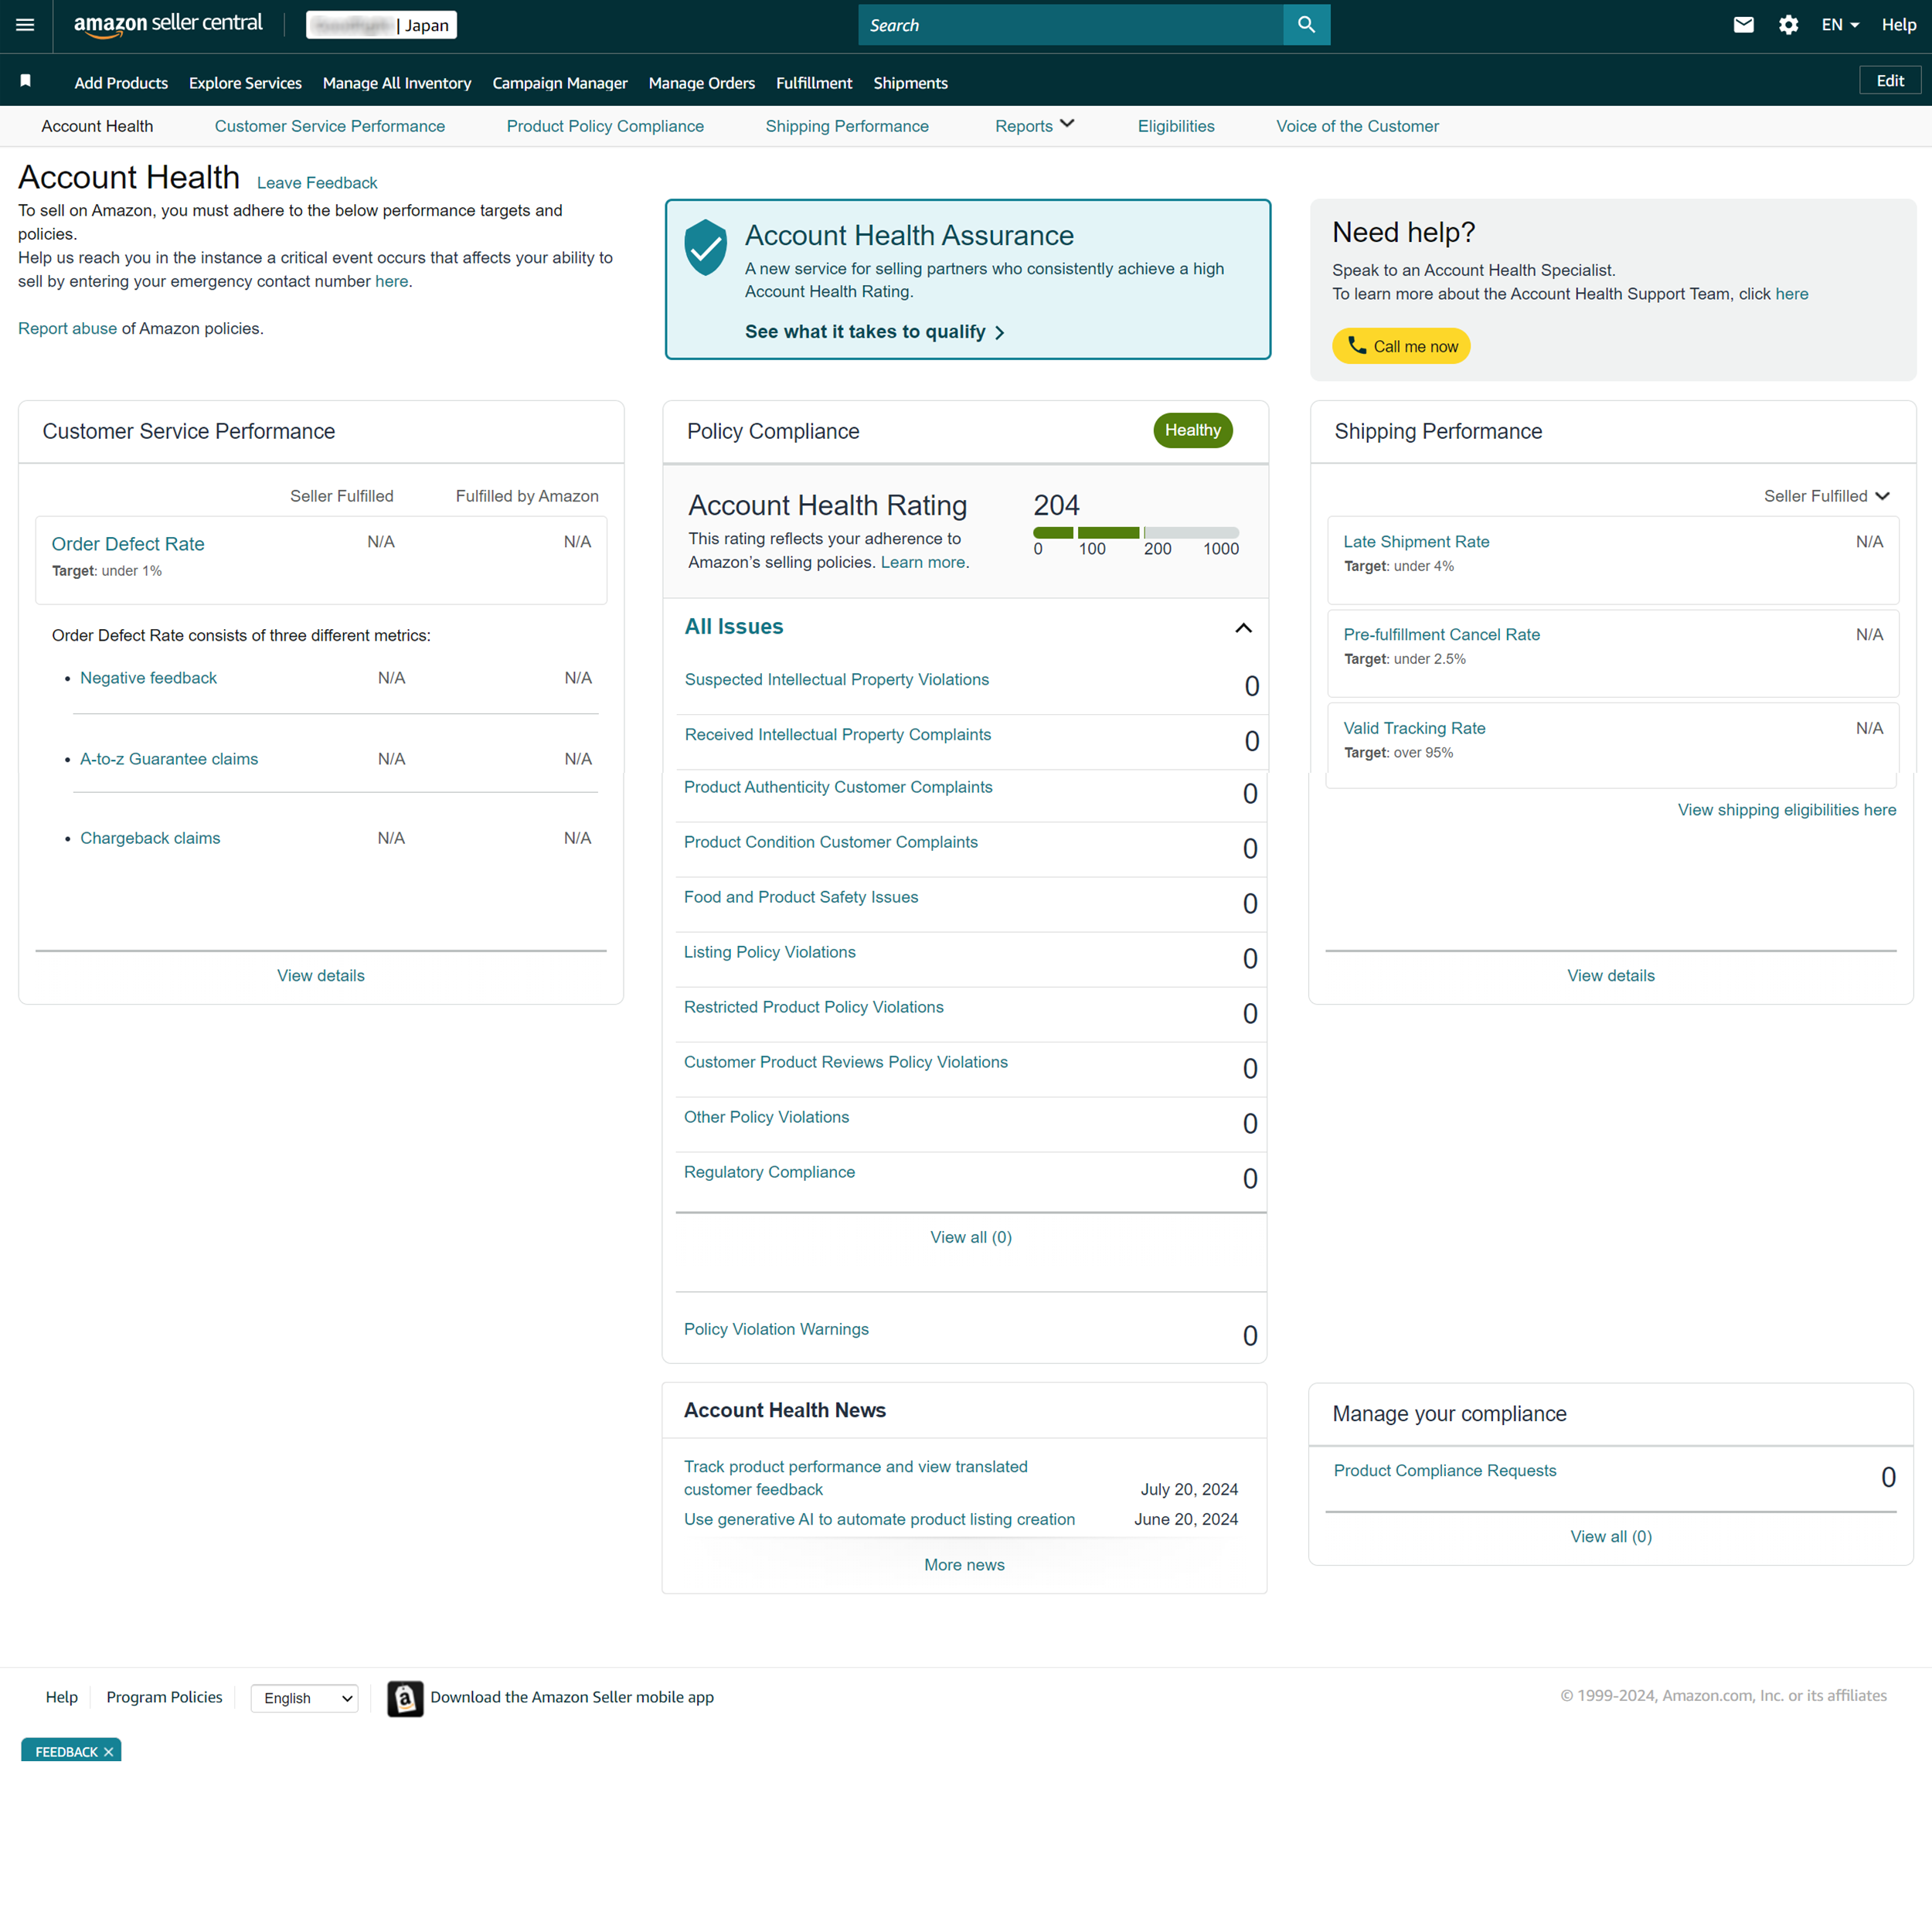
Task: Click View shipping eligibilities here
Action: click(x=1787, y=810)
